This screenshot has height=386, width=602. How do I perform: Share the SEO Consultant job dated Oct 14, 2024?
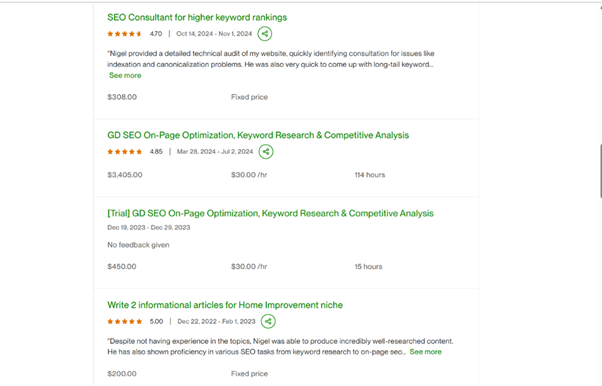tap(265, 34)
